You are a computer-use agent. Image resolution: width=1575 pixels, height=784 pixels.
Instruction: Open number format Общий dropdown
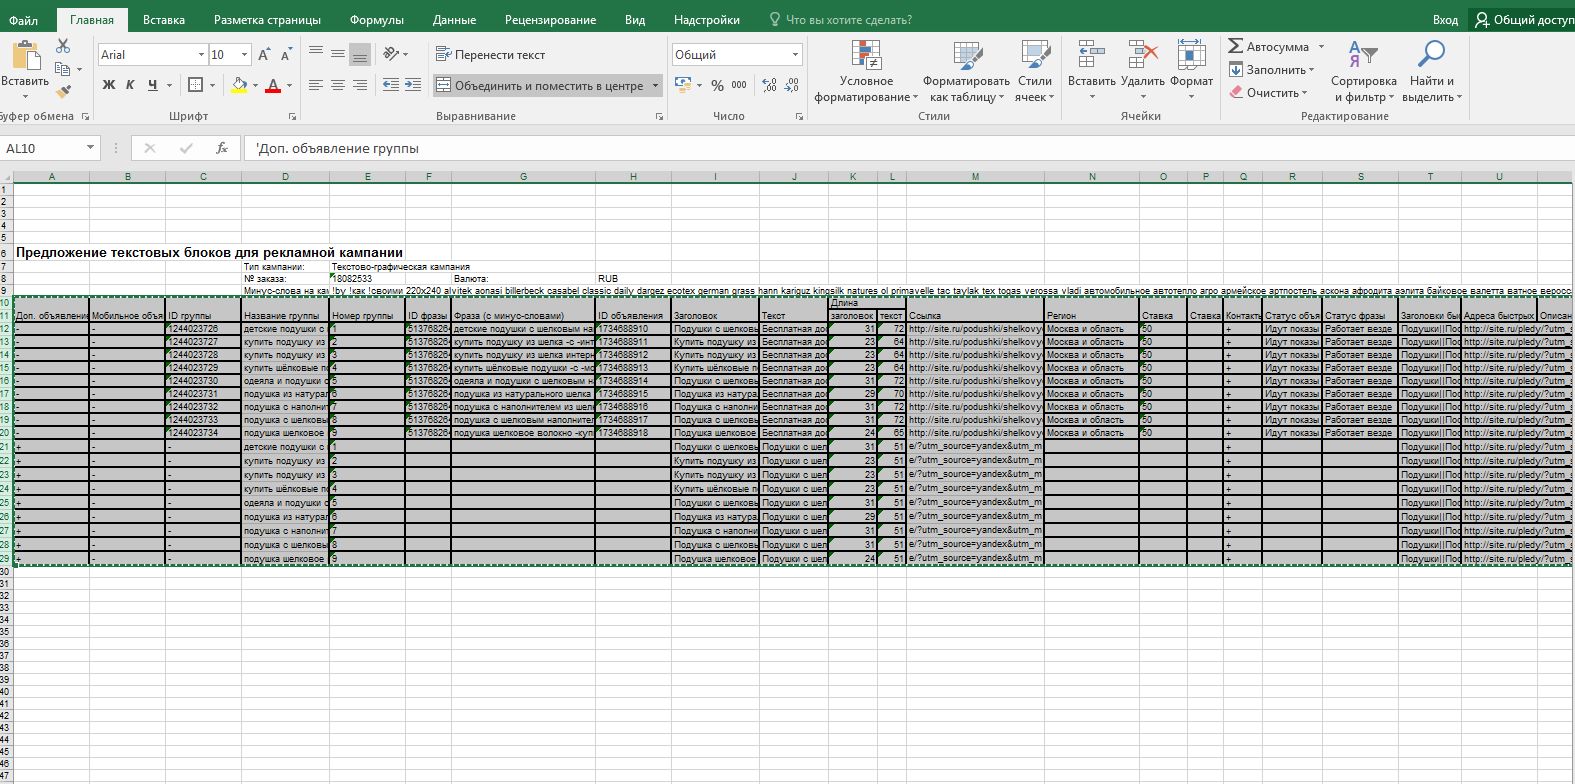[796, 55]
